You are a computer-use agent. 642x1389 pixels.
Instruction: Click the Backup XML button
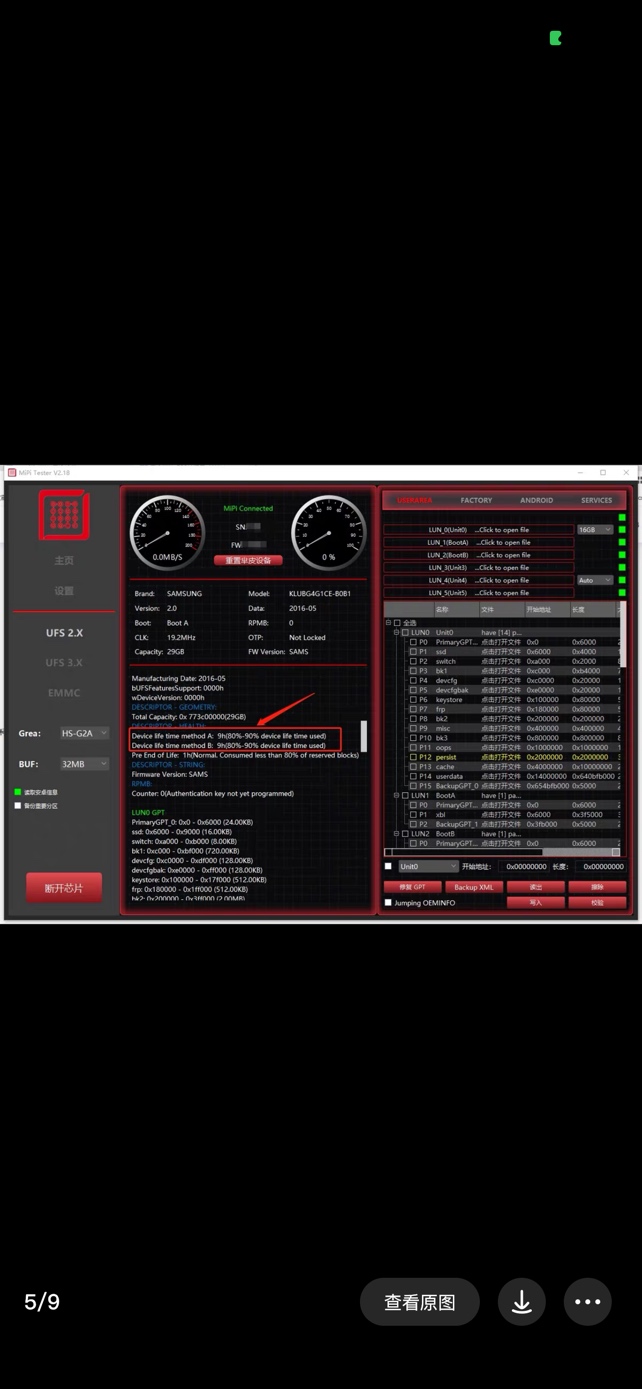click(473, 887)
